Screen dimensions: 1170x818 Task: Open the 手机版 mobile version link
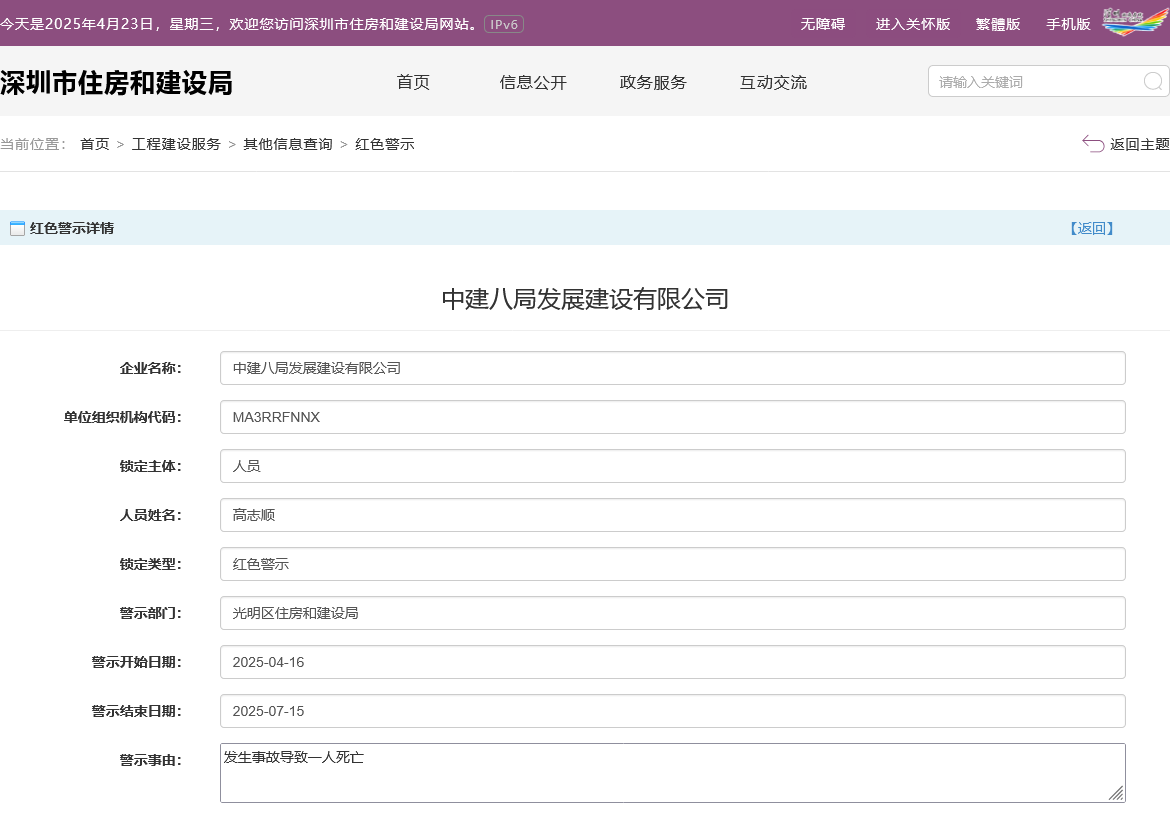click(1068, 24)
